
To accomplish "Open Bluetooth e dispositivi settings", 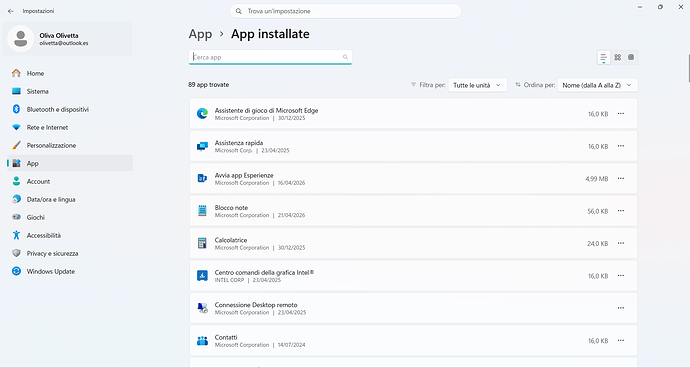I will click(70, 109).
